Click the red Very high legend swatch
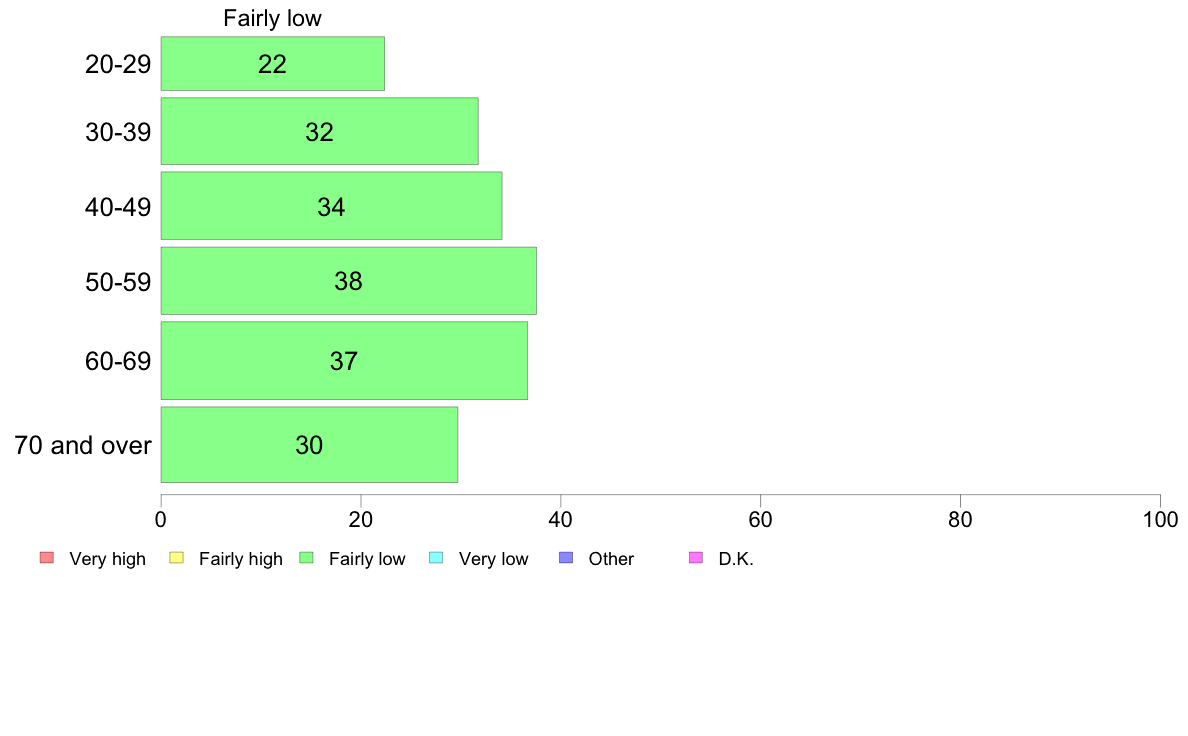The image size is (1188, 736). pos(47,558)
